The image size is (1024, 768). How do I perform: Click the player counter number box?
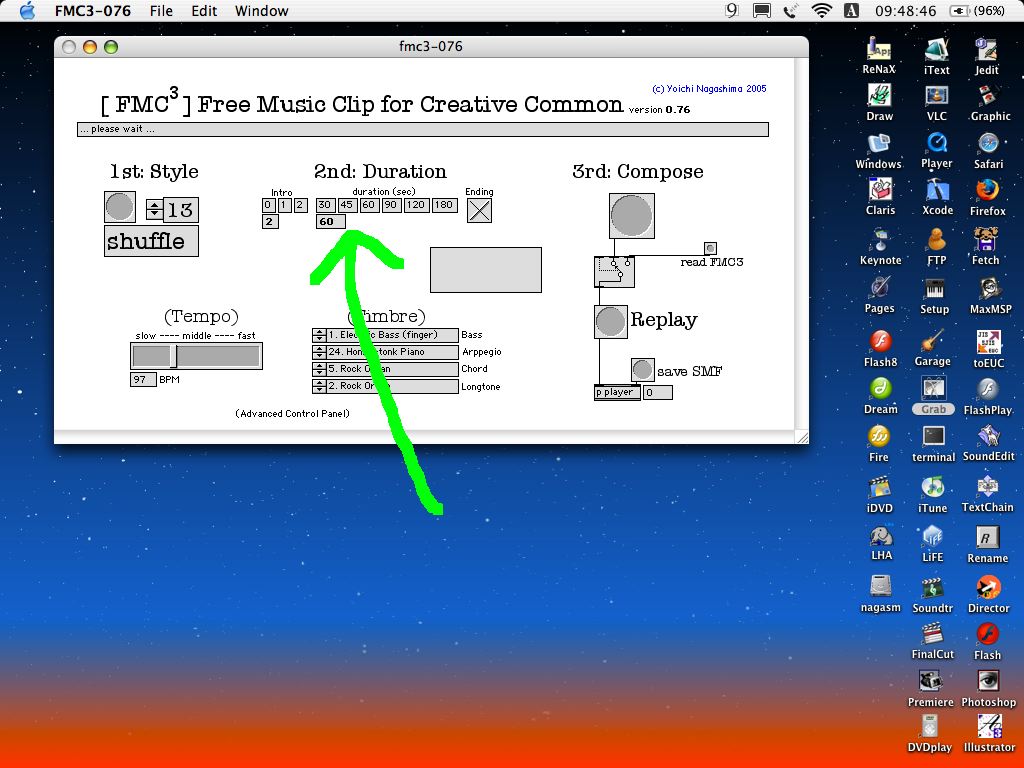tap(658, 392)
